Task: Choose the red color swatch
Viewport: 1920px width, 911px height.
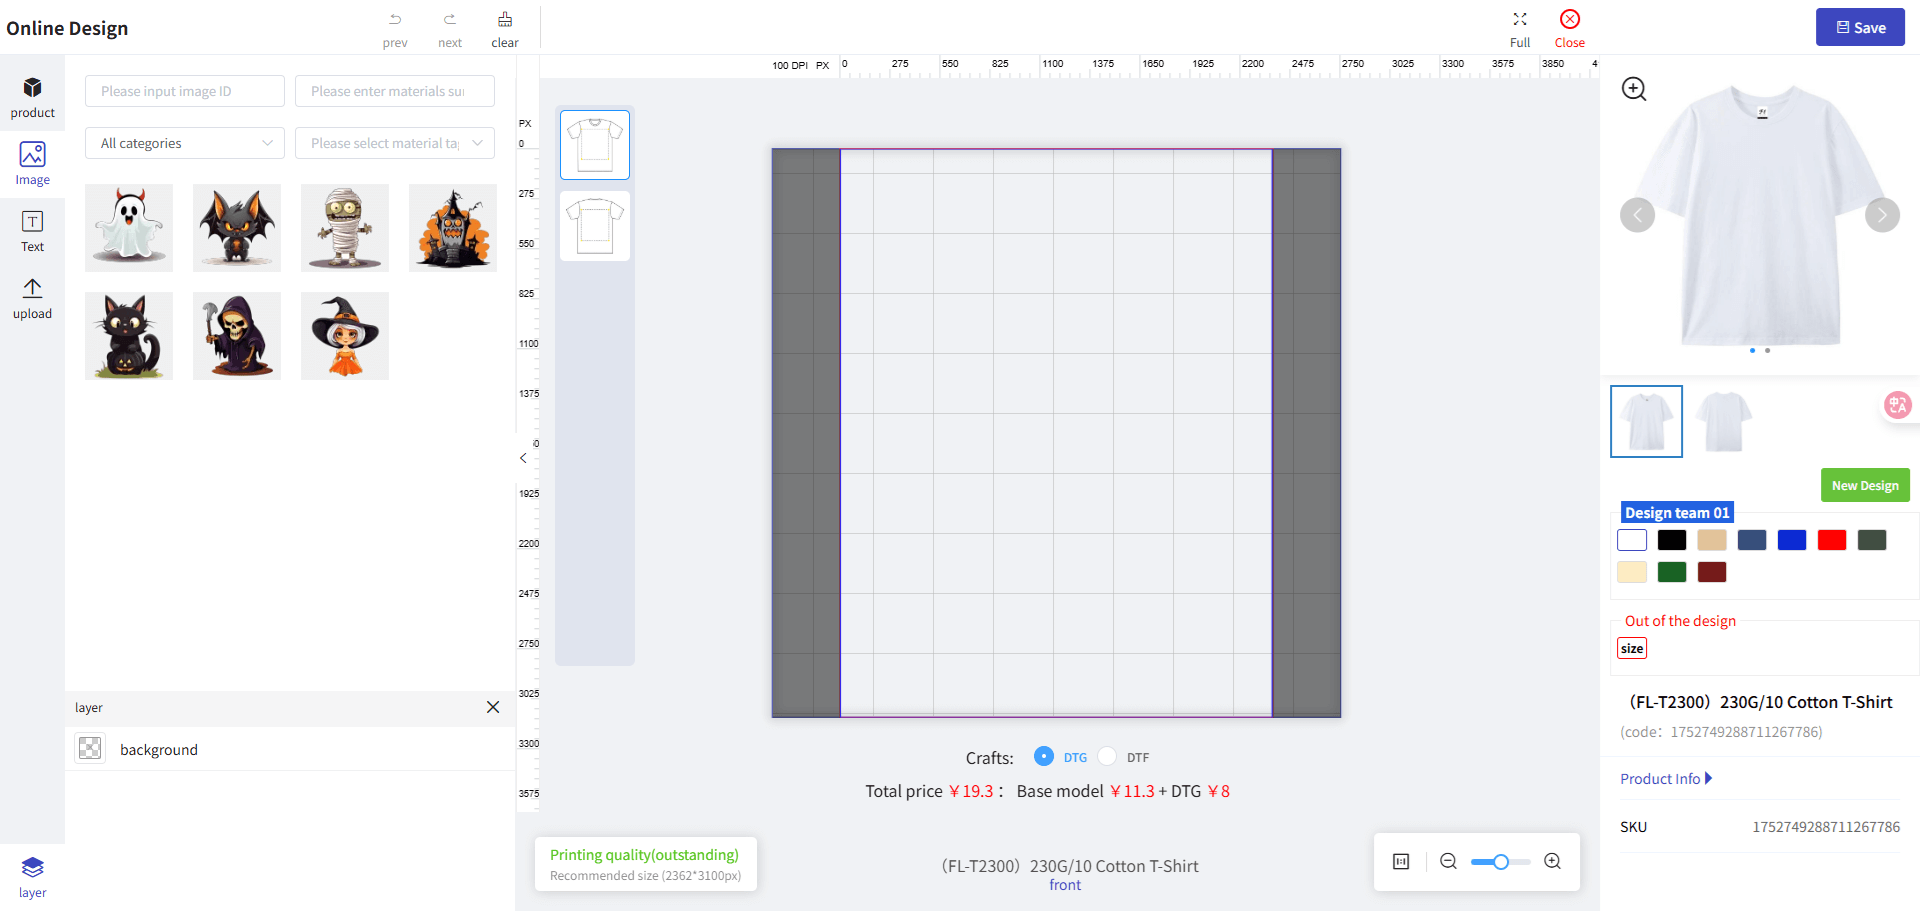Action: (1831, 540)
